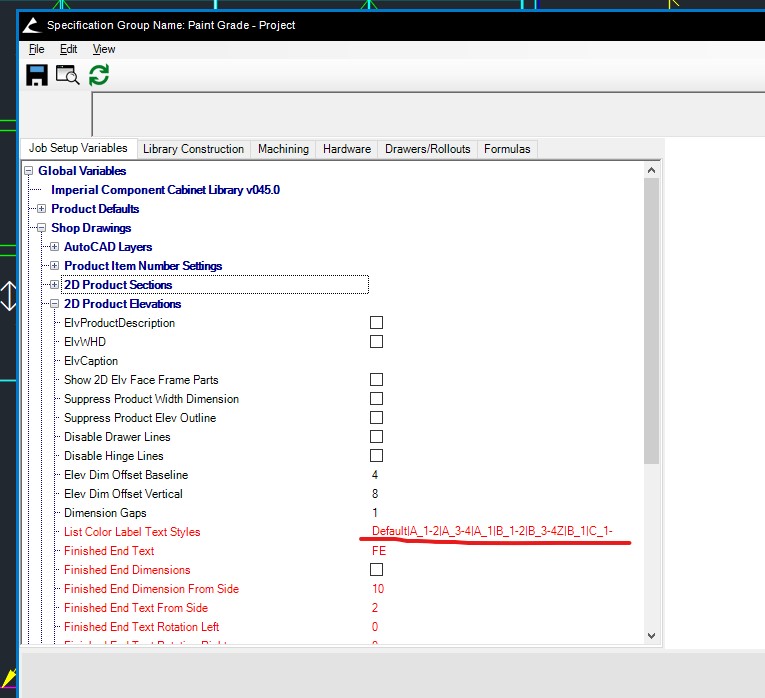
Task: Collapse the 2D Product Elevations node
Action: click(x=54, y=304)
